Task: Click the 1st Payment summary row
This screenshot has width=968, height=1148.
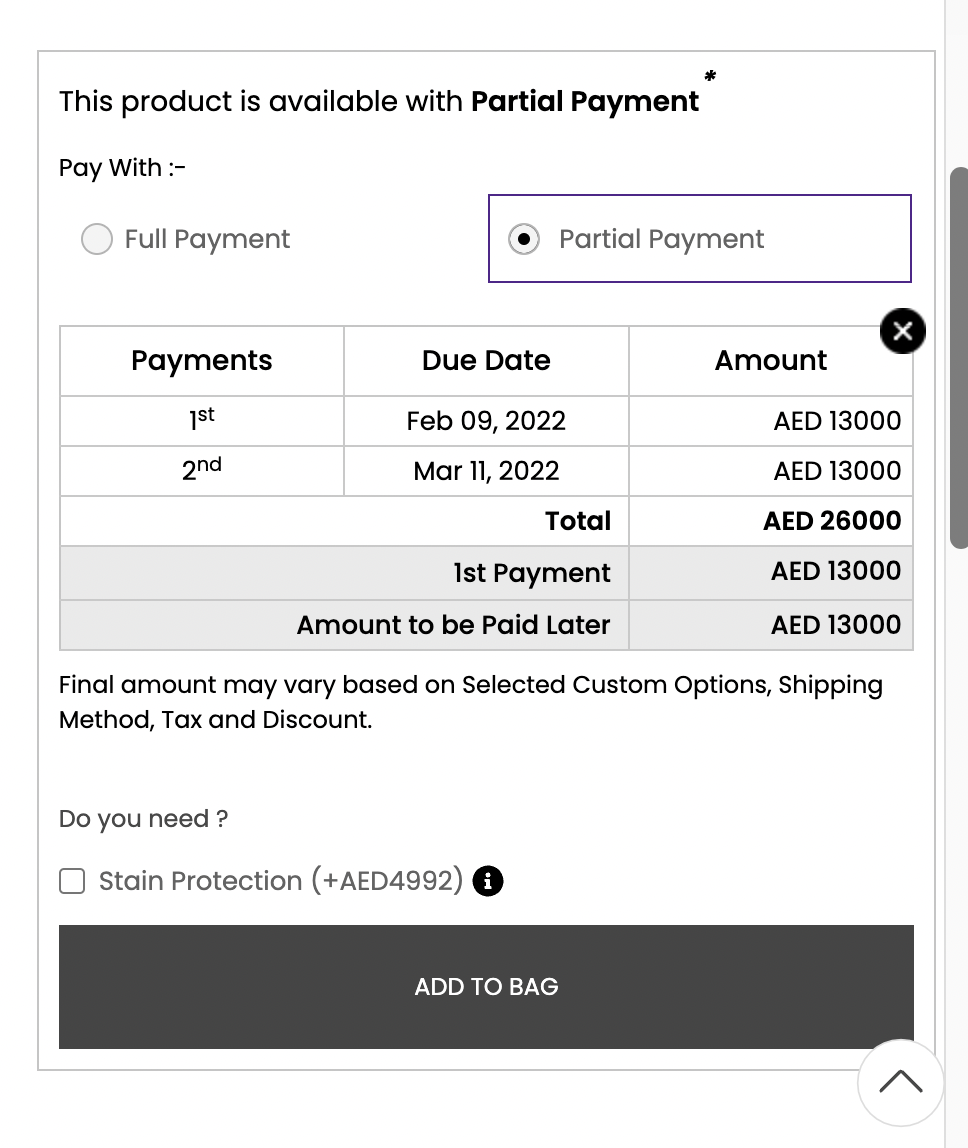Action: coord(486,573)
